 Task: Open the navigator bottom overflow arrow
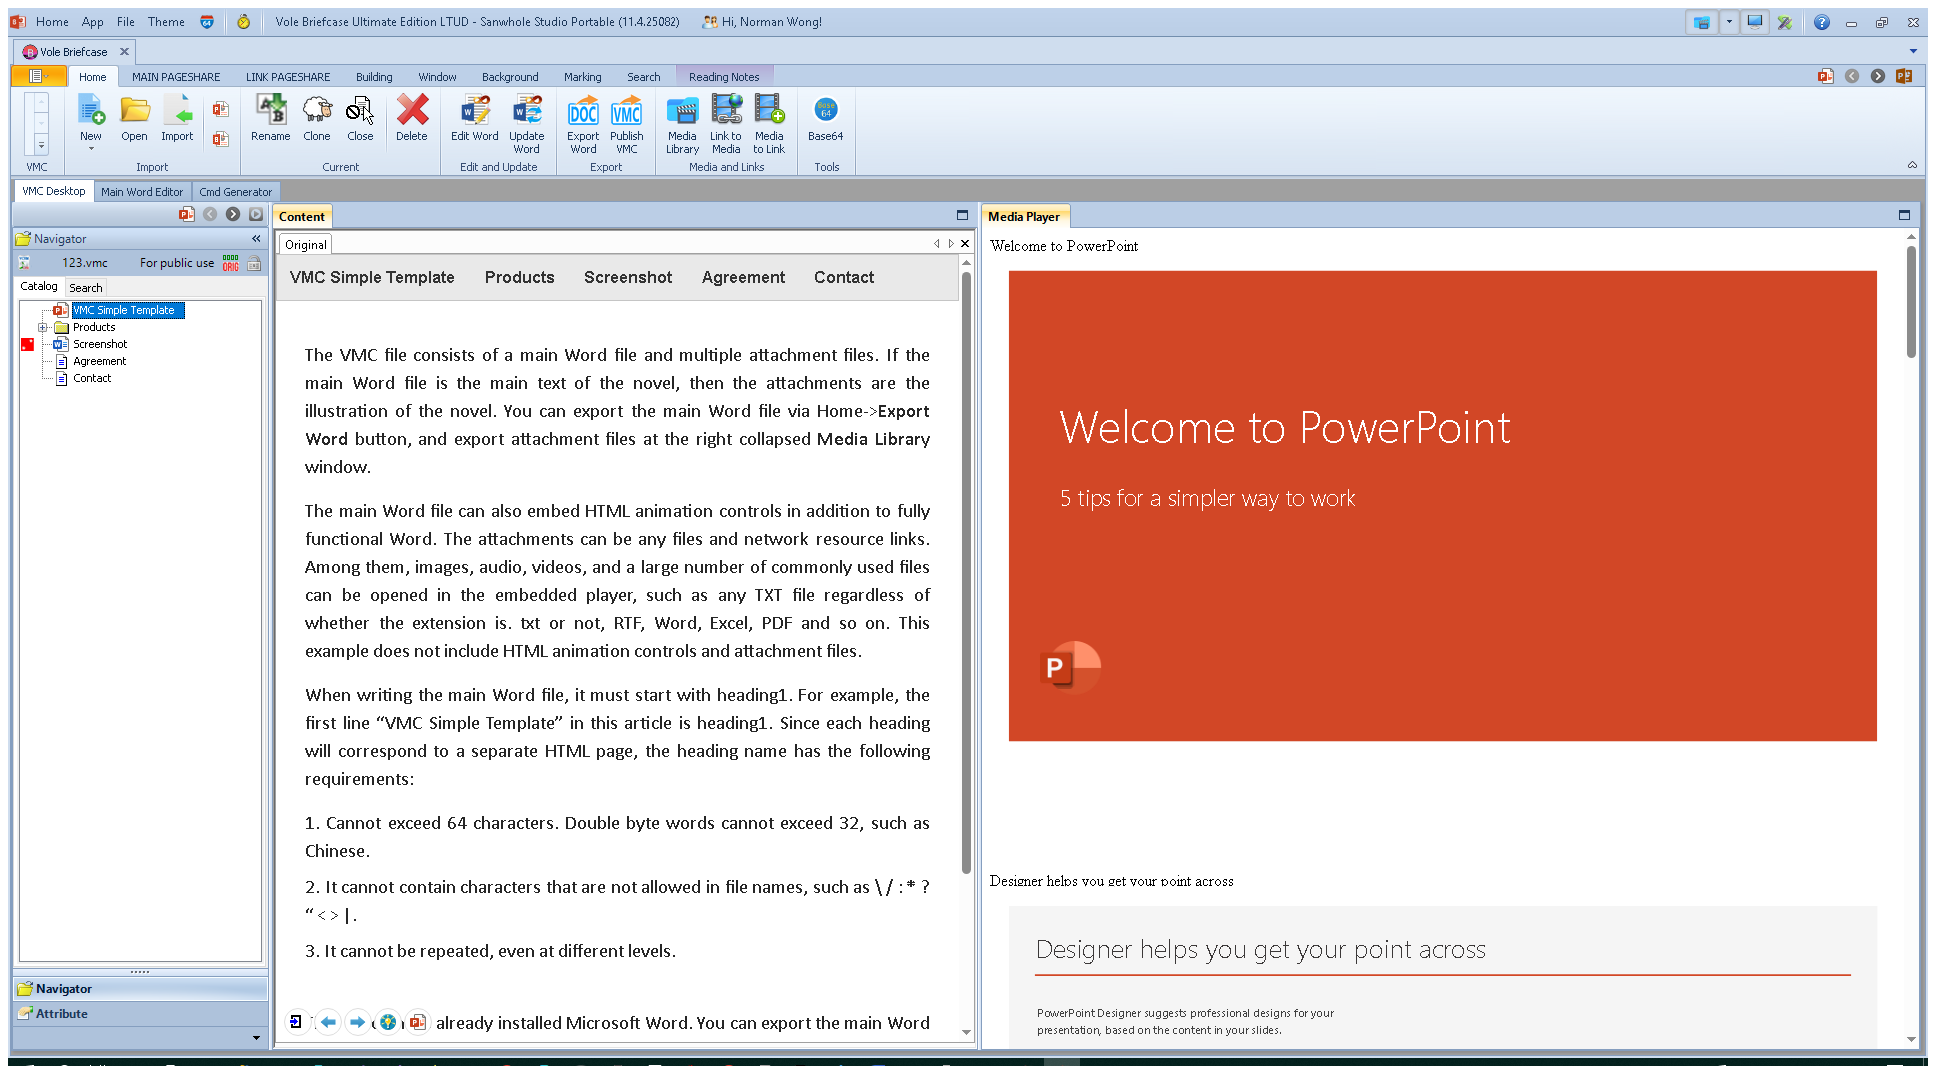click(256, 1038)
